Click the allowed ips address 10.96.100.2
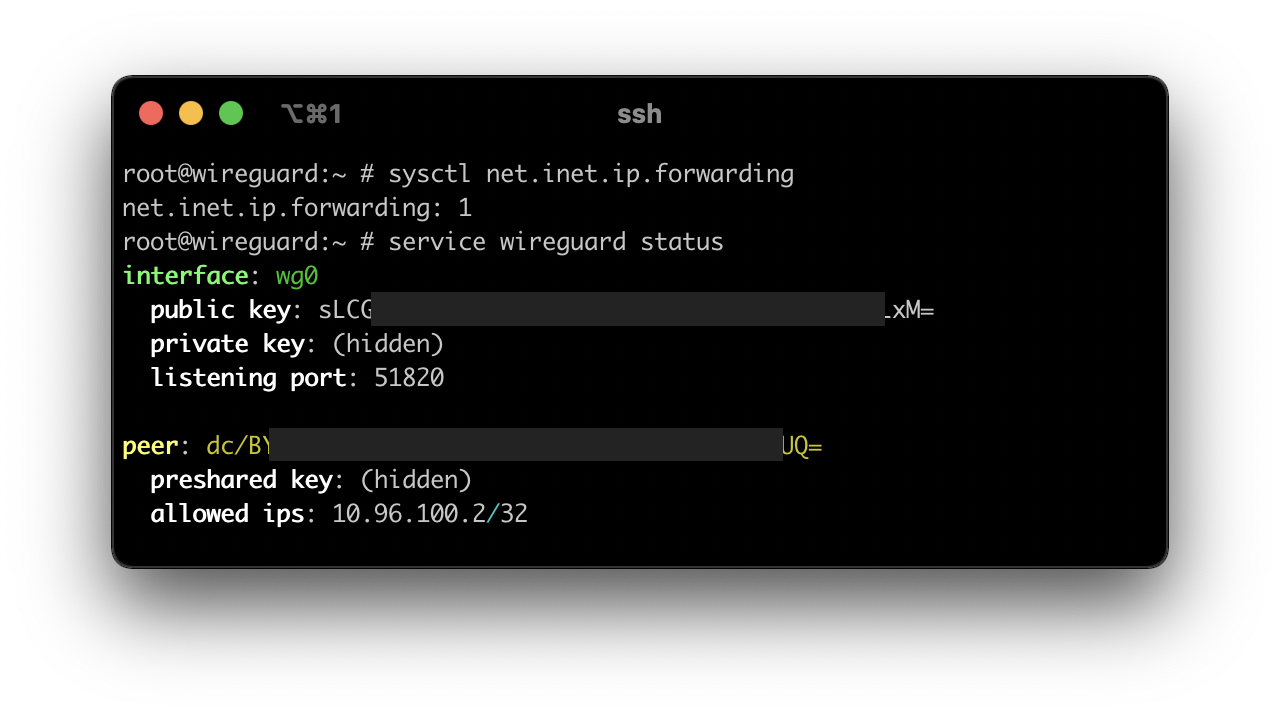 (409, 514)
